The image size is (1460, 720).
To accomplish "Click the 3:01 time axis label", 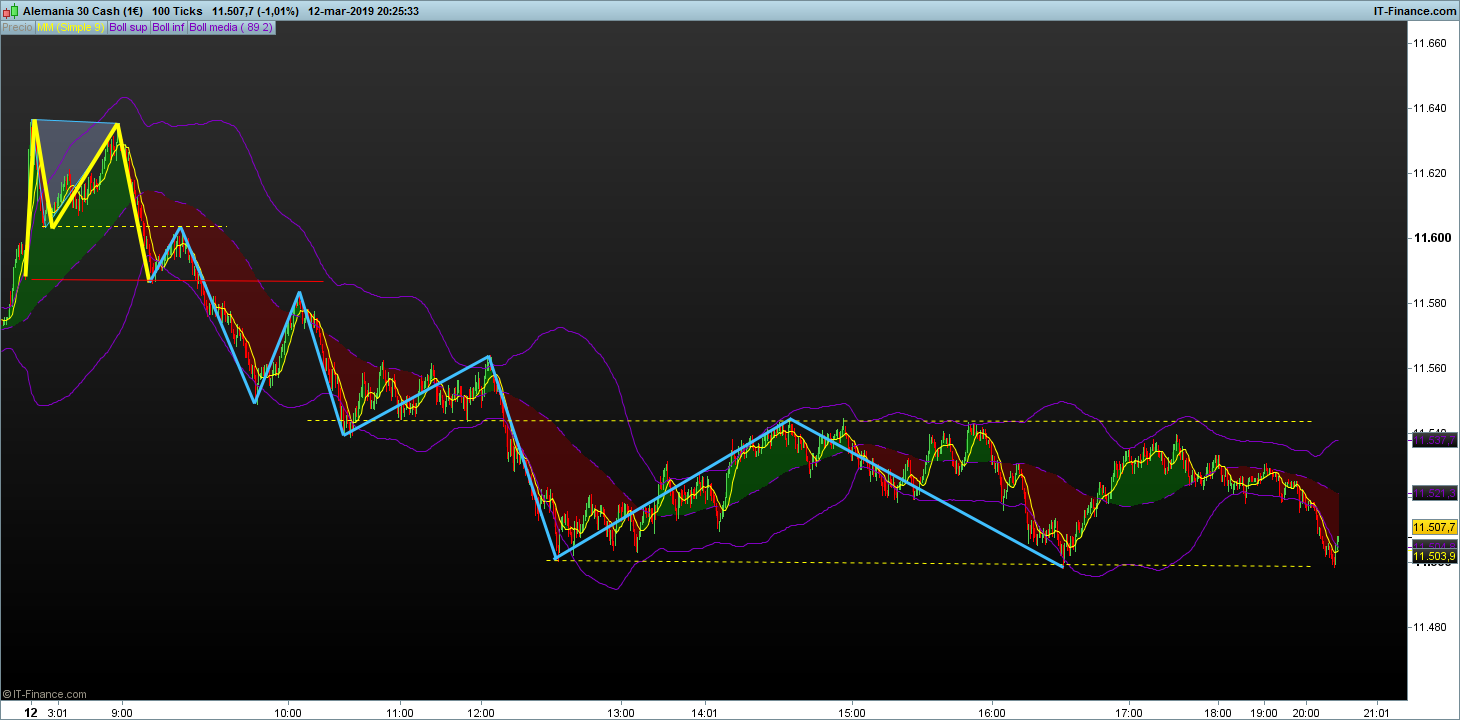I will [x=58, y=713].
